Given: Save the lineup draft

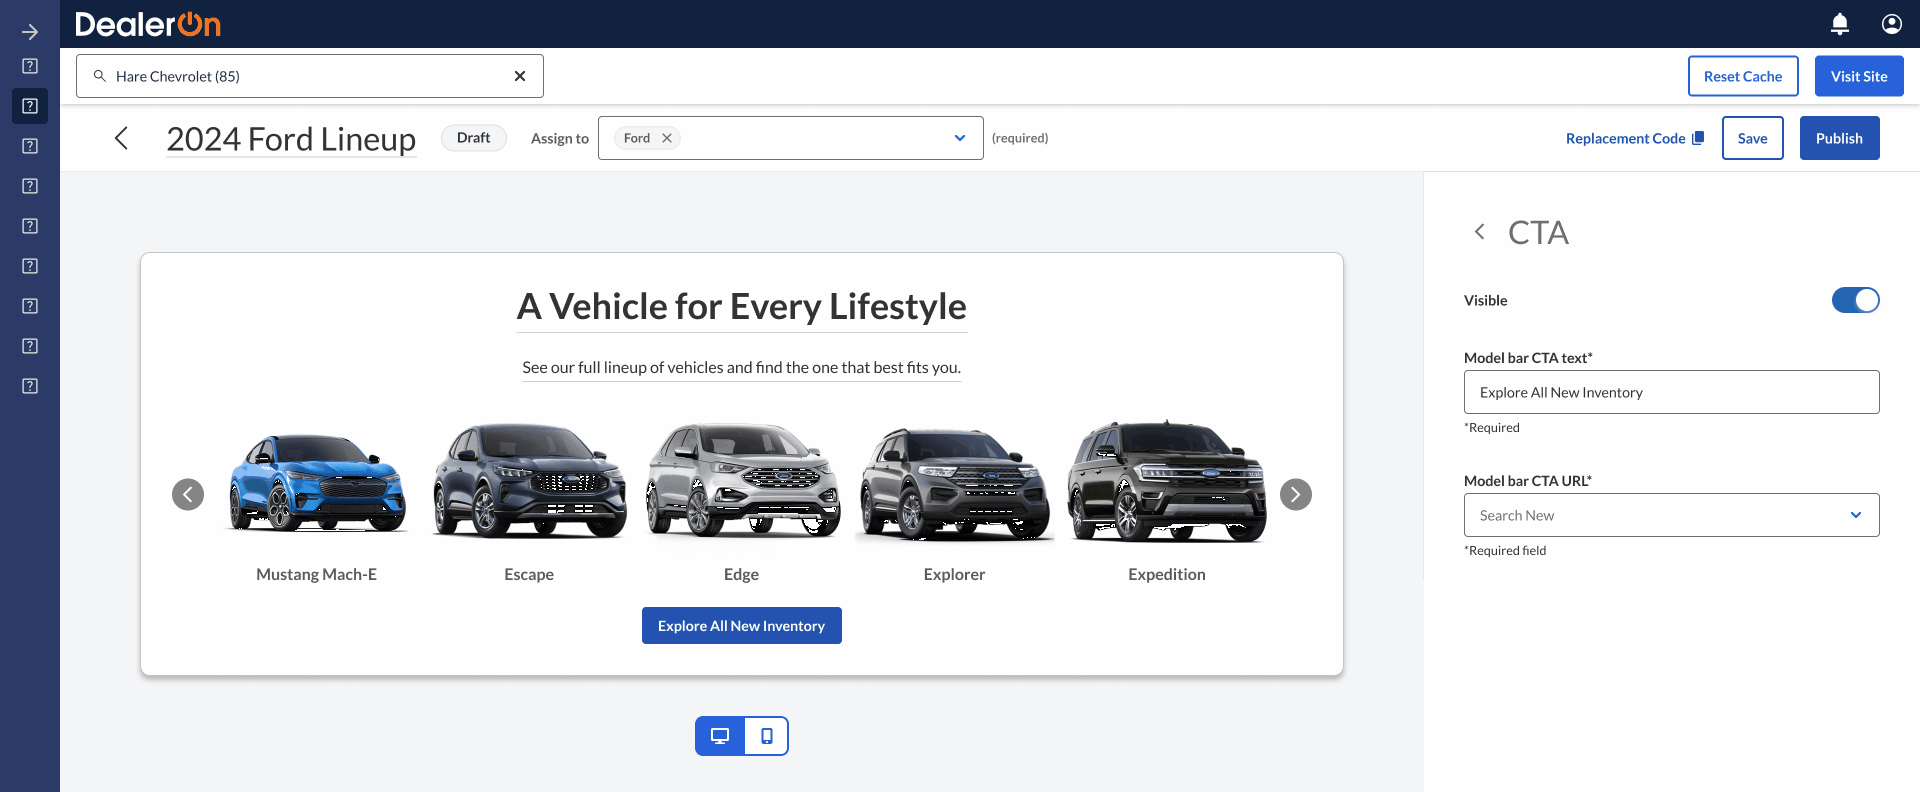Looking at the screenshot, I should (x=1752, y=138).
